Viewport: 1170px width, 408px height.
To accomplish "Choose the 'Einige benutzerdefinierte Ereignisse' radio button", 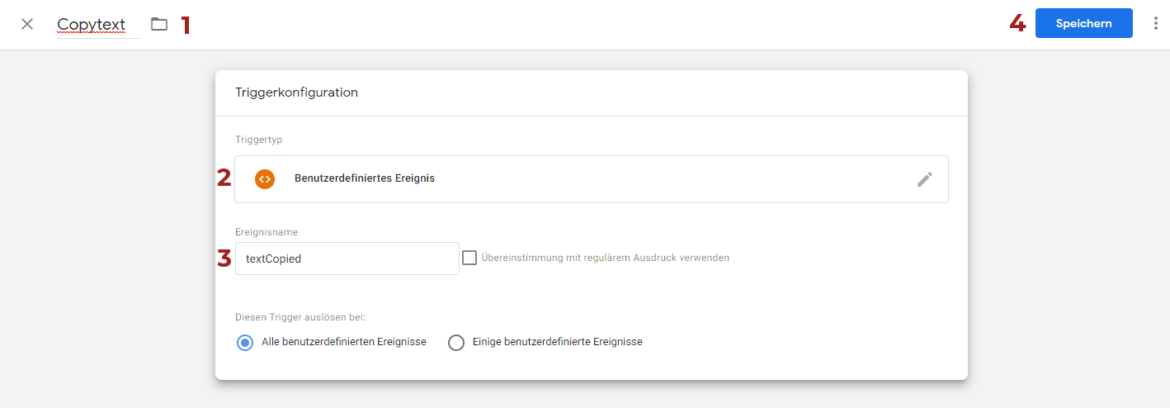I will point(456,342).
